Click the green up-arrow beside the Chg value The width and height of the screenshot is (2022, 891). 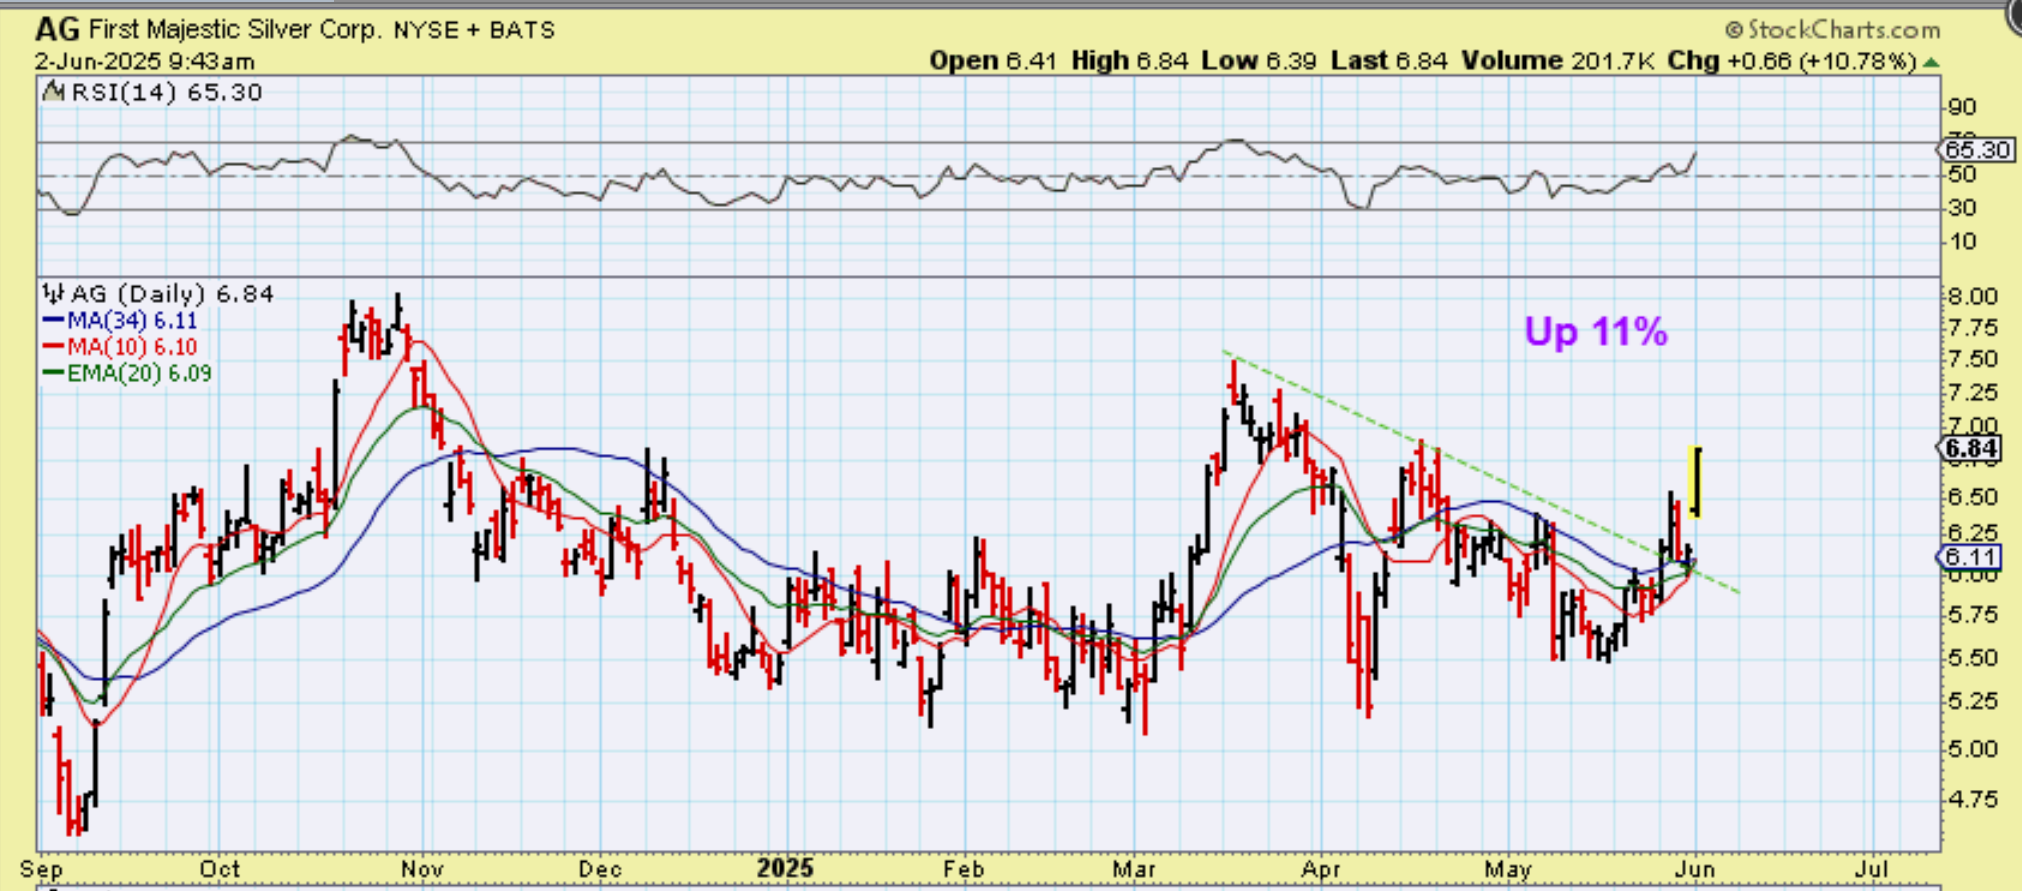[x=1931, y=62]
